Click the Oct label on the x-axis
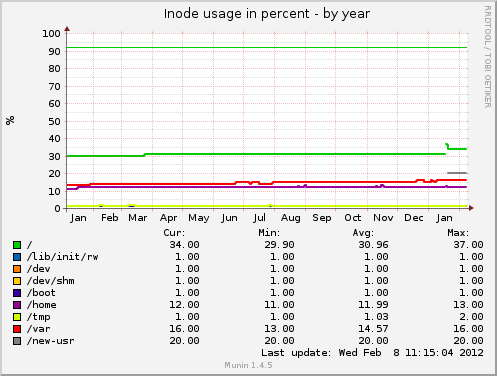The height and width of the screenshot is (376, 497). (x=353, y=218)
